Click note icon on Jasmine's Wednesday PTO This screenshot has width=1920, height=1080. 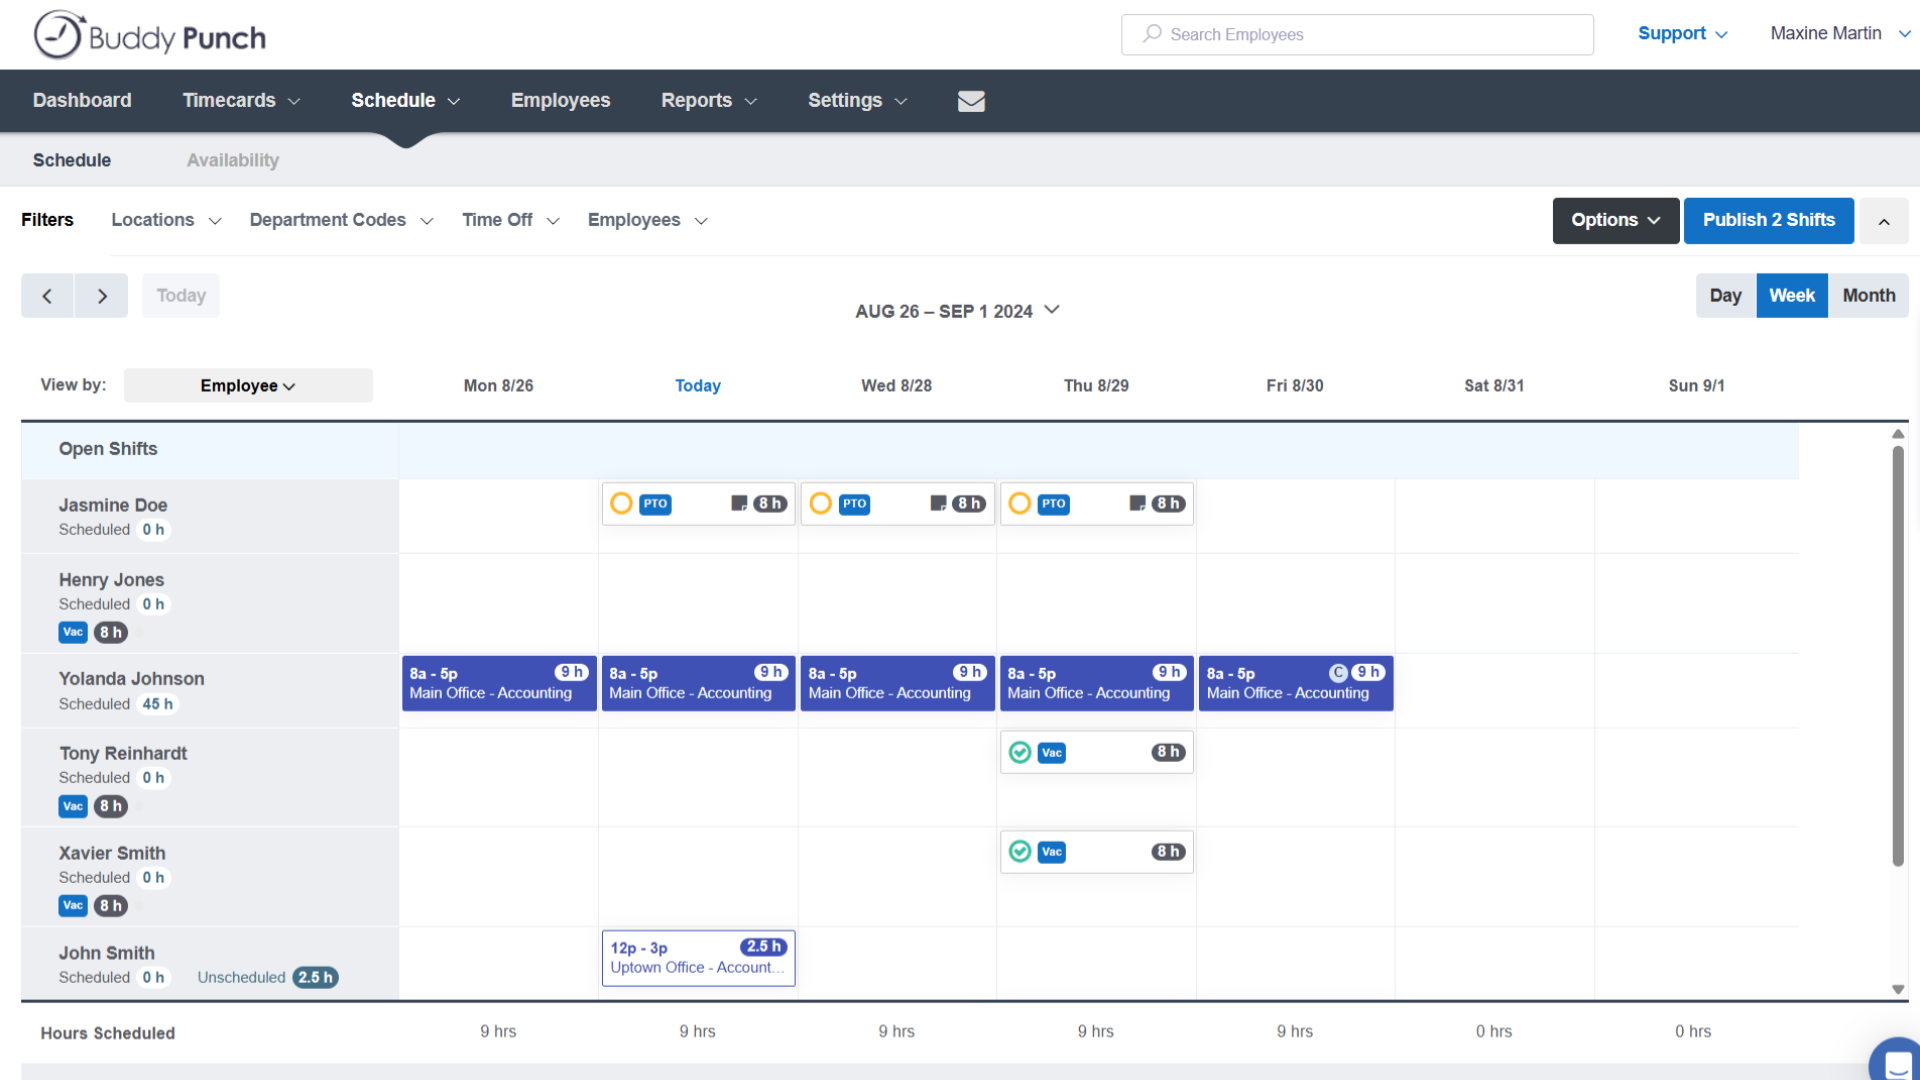point(938,503)
